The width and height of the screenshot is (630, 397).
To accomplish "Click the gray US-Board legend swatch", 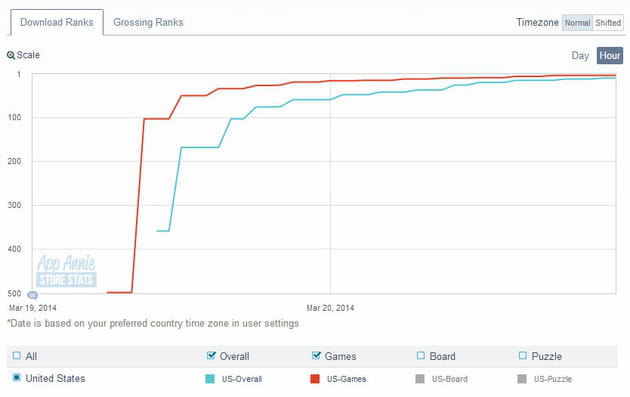I will click(x=420, y=379).
